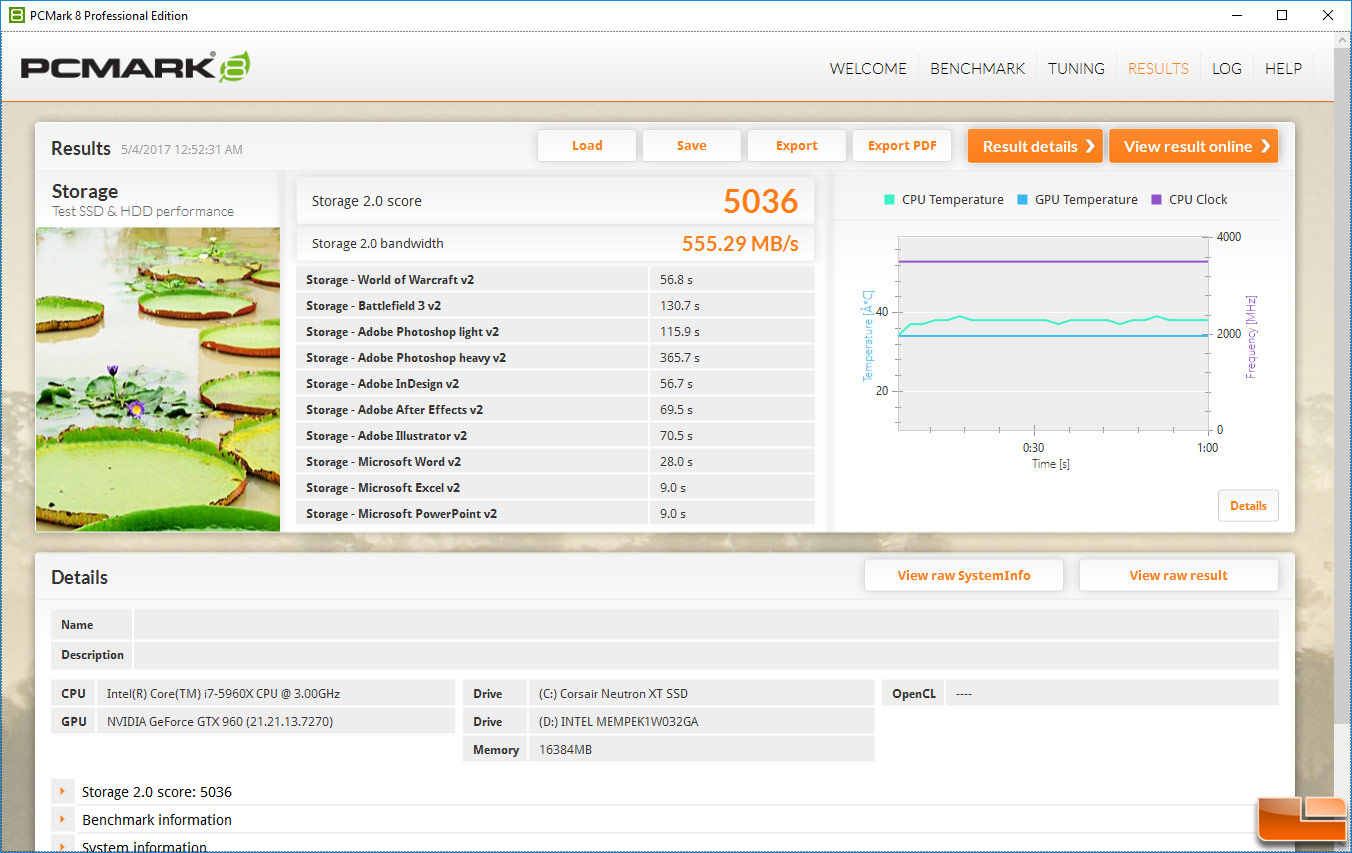Screen dimensions: 1352x853
Task: Select the Adobe Illustrator v2 row
Action: pyautogui.click(x=555, y=436)
